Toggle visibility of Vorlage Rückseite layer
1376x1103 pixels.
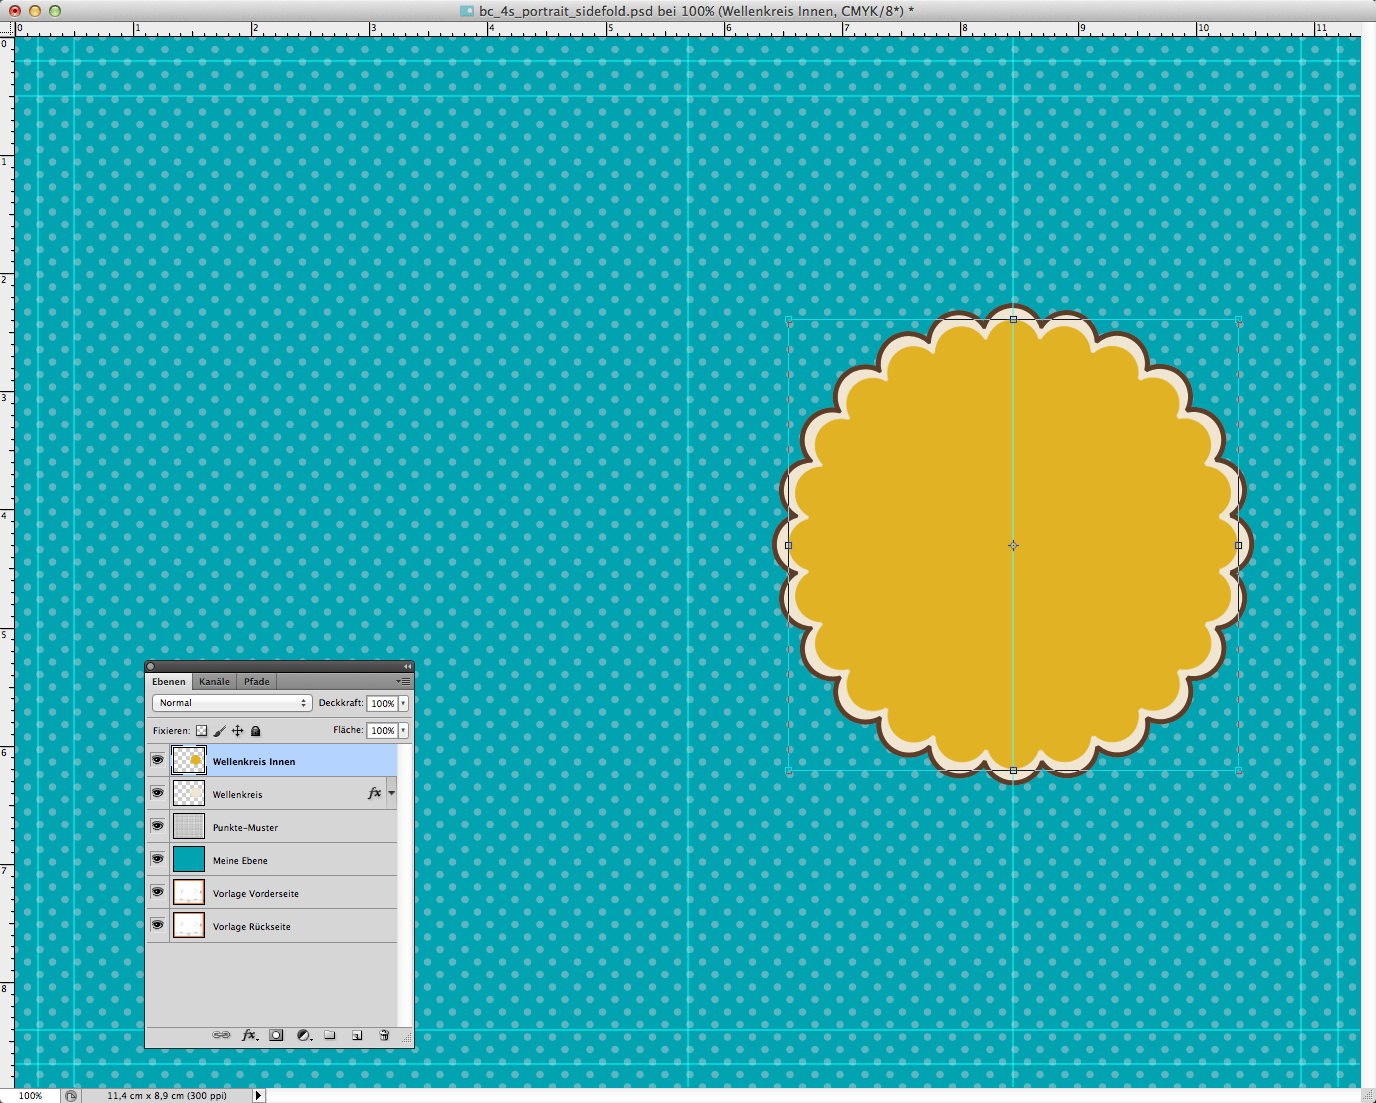tap(157, 925)
